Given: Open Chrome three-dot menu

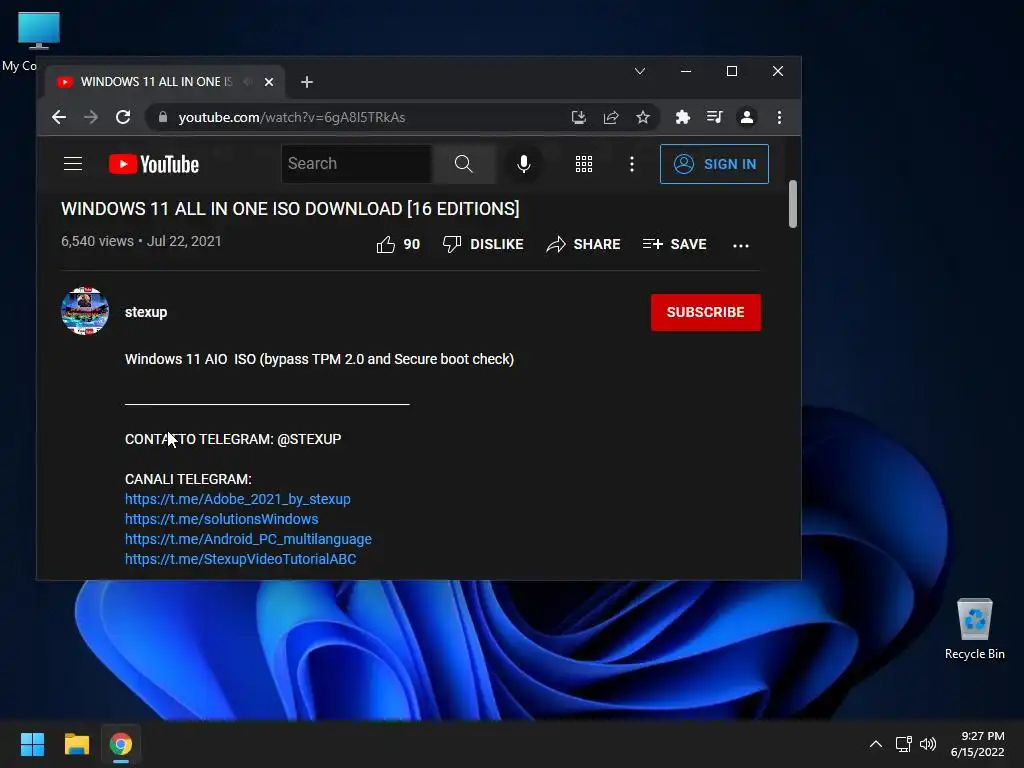Looking at the screenshot, I should 779,117.
